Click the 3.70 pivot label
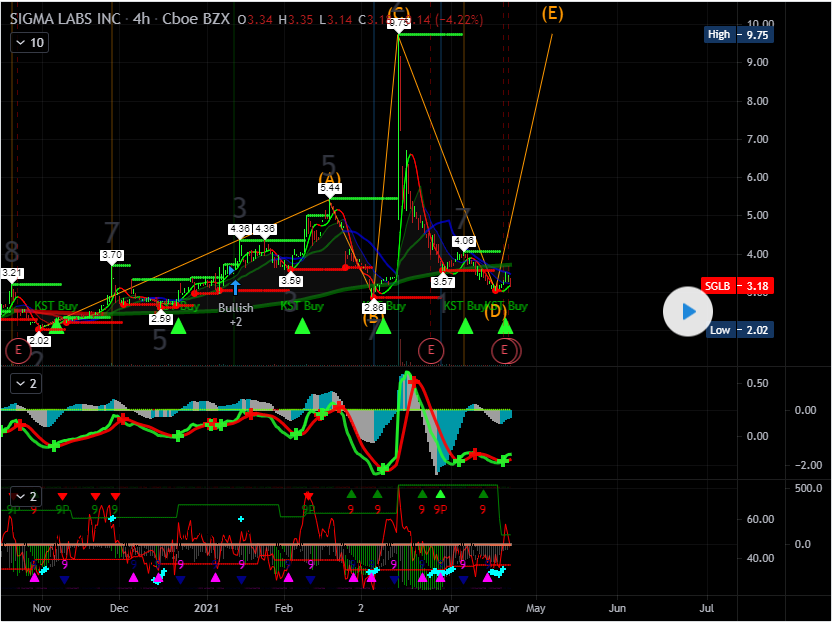 click(x=111, y=255)
